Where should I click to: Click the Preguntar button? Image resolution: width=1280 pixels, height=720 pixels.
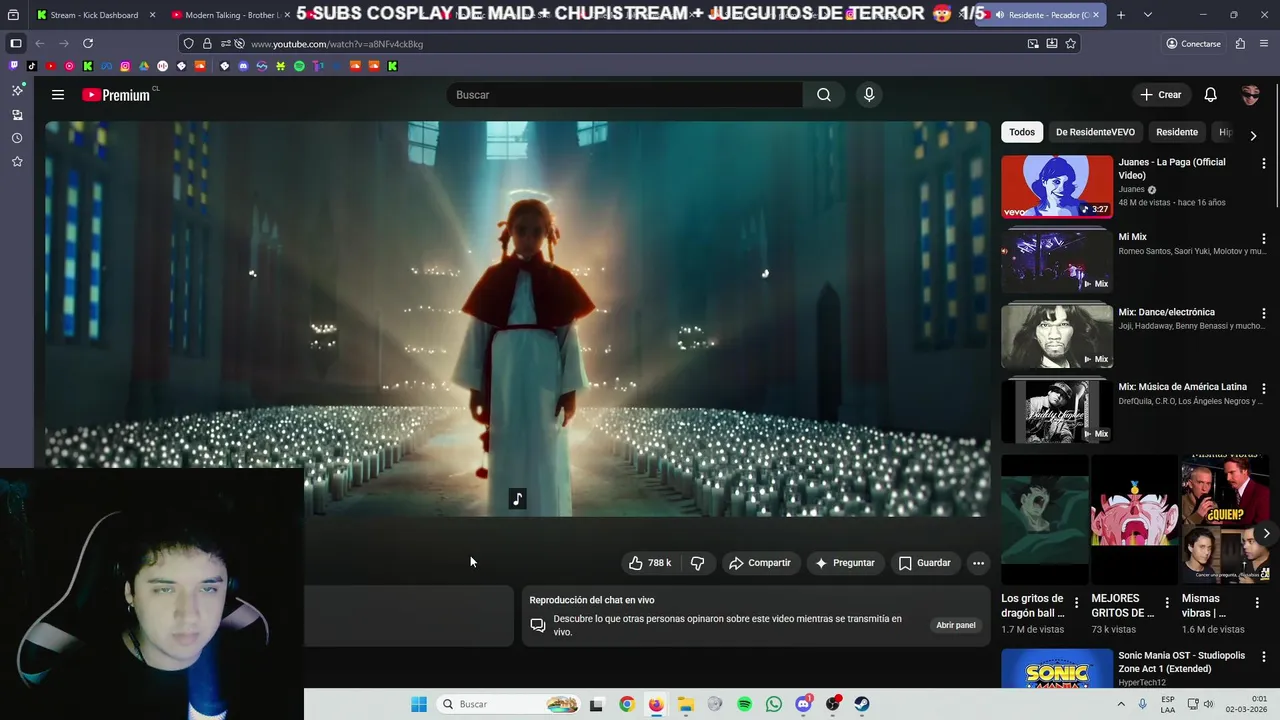pos(845,563)
